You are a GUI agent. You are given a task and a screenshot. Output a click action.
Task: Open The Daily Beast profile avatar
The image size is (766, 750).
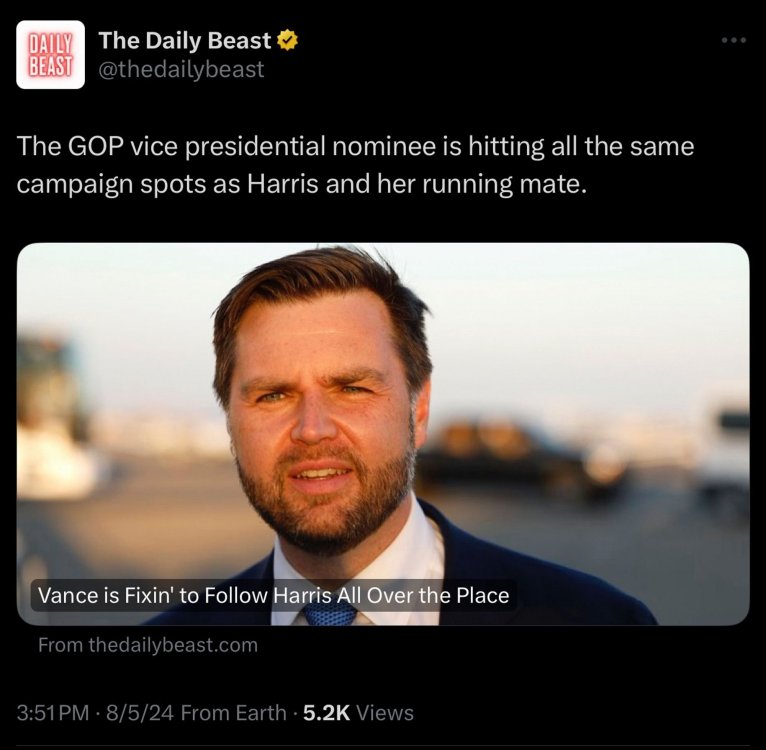click(x=51, y=55)
